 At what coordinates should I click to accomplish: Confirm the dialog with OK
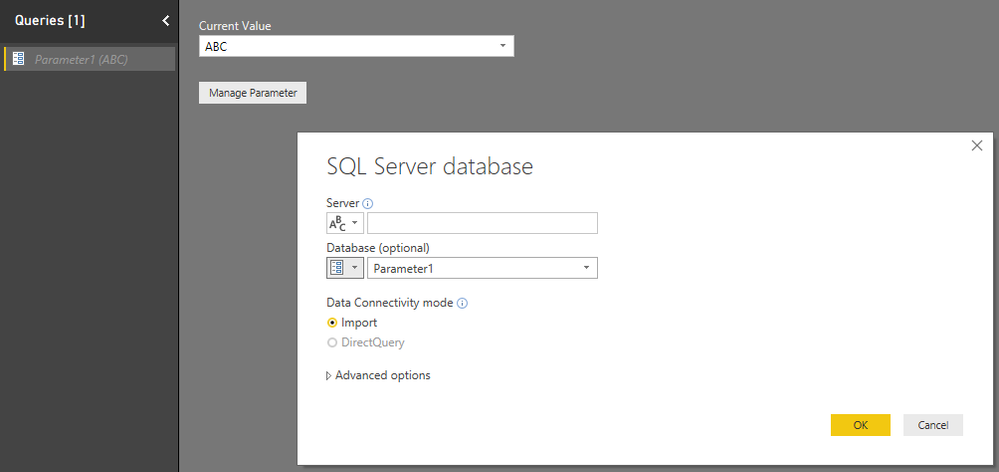860,425
